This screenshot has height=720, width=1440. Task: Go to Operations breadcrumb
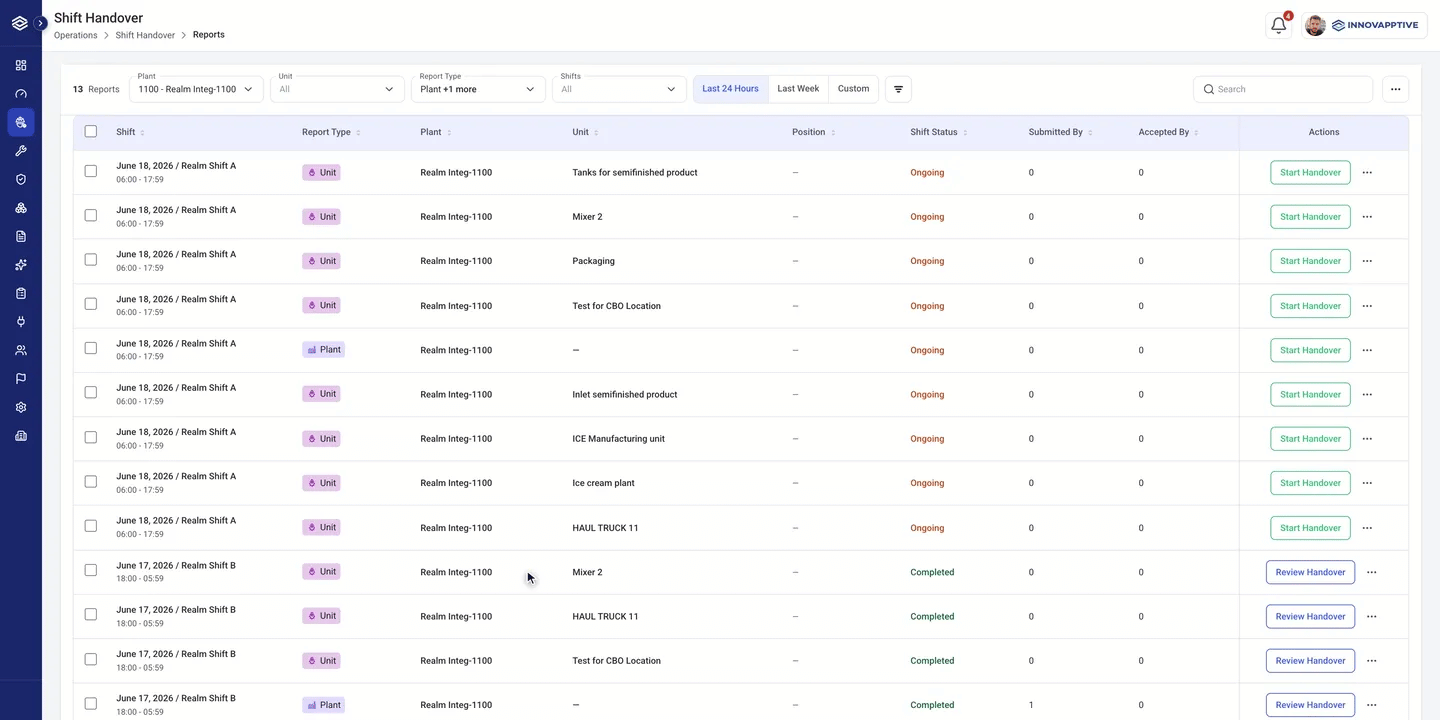pos(76,35)
